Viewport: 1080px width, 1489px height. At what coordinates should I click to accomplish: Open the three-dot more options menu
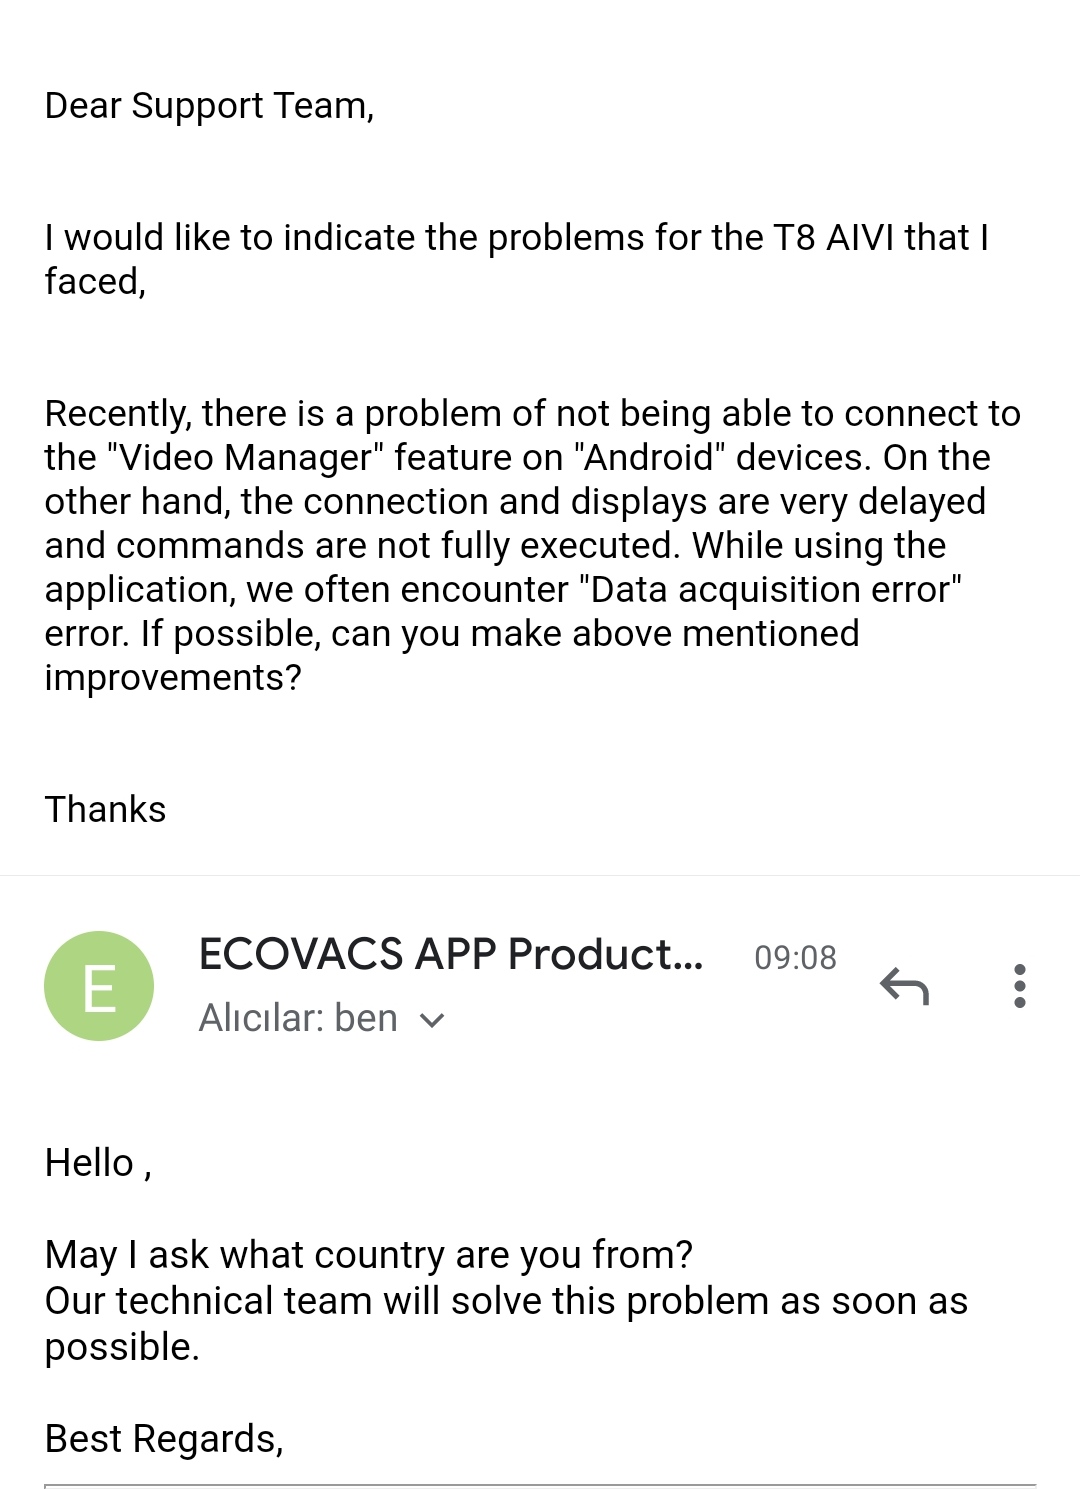pos(1019,986)
